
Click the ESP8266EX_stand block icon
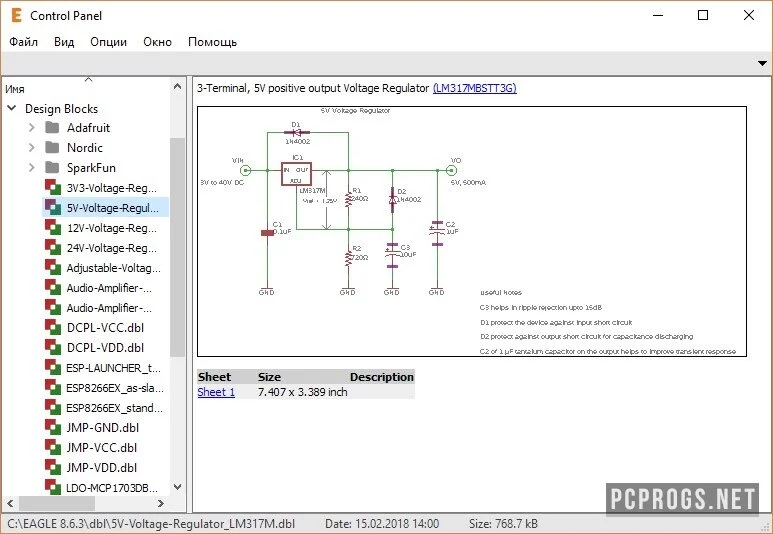point(53,407)
